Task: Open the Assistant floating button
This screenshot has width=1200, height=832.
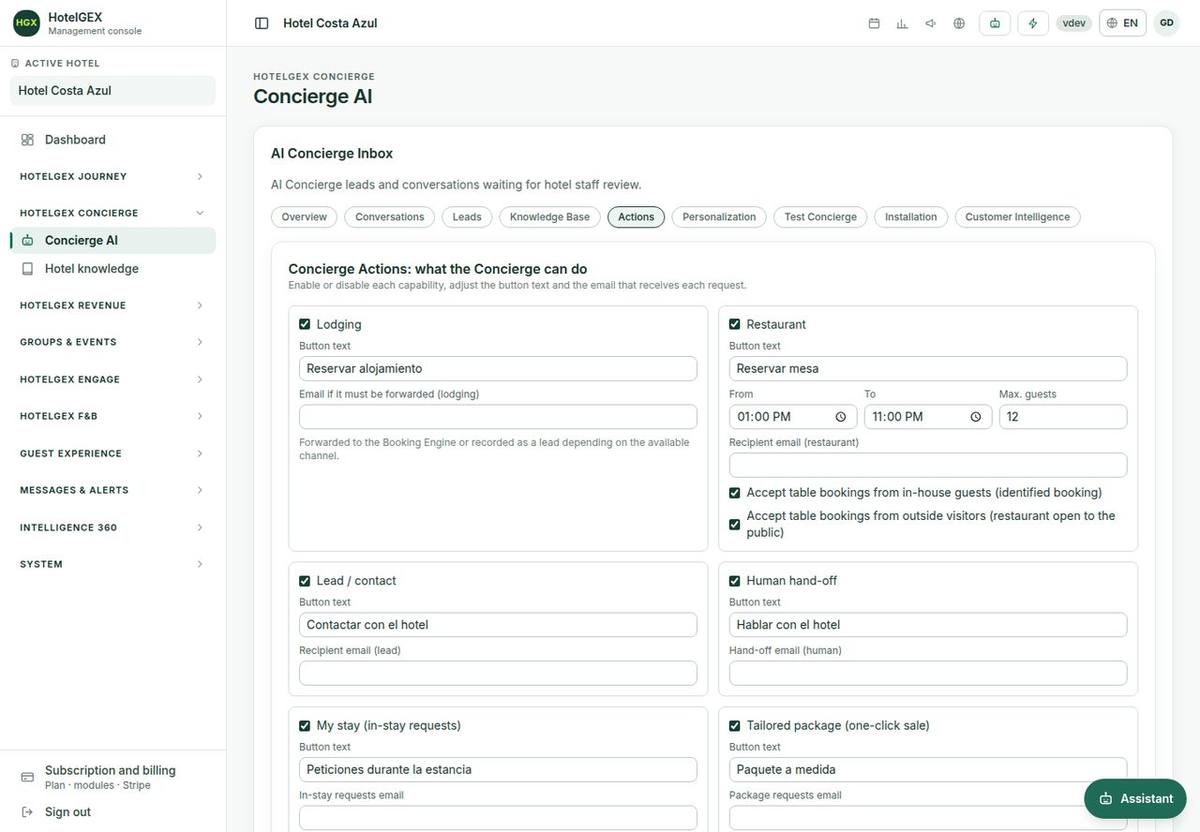Action: tap(1135, 799)
